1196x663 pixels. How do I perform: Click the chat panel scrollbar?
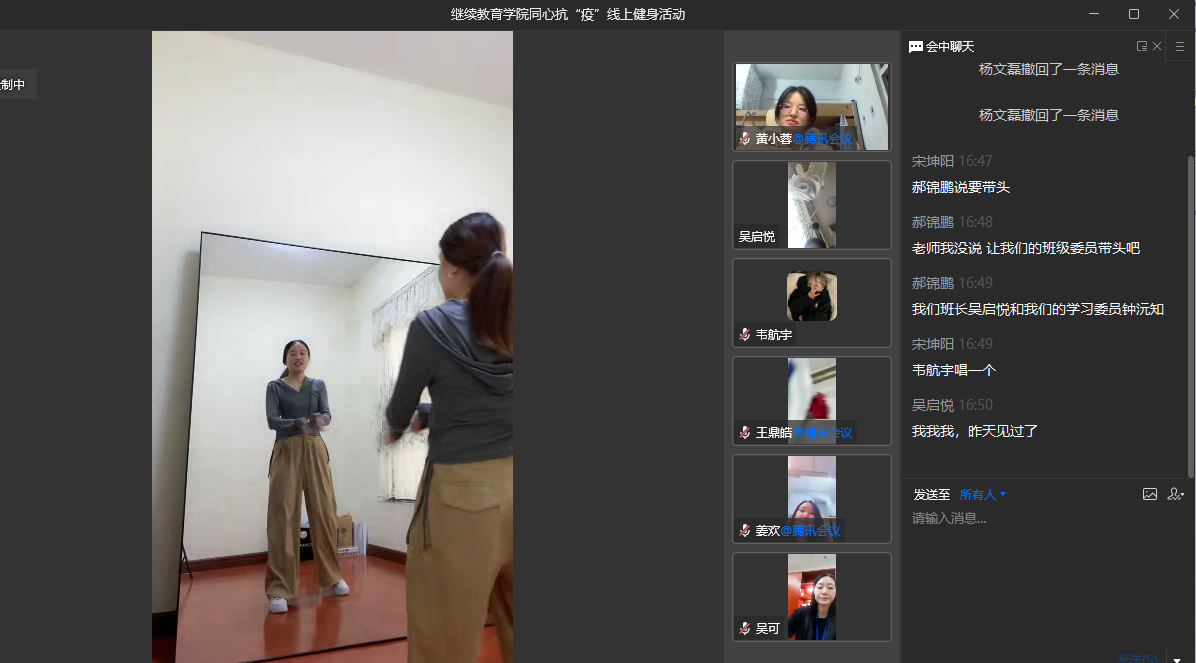[1190, 300]
